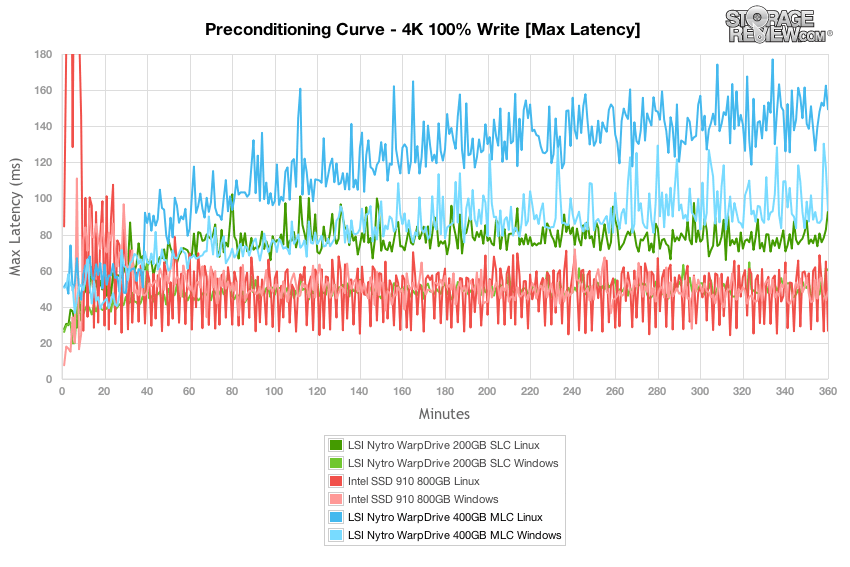Screen dimensions: 850x567
Task: Select legend label LSI Nytro WarpDrive 400GB MLC Windows
Action: coord(454,535)
